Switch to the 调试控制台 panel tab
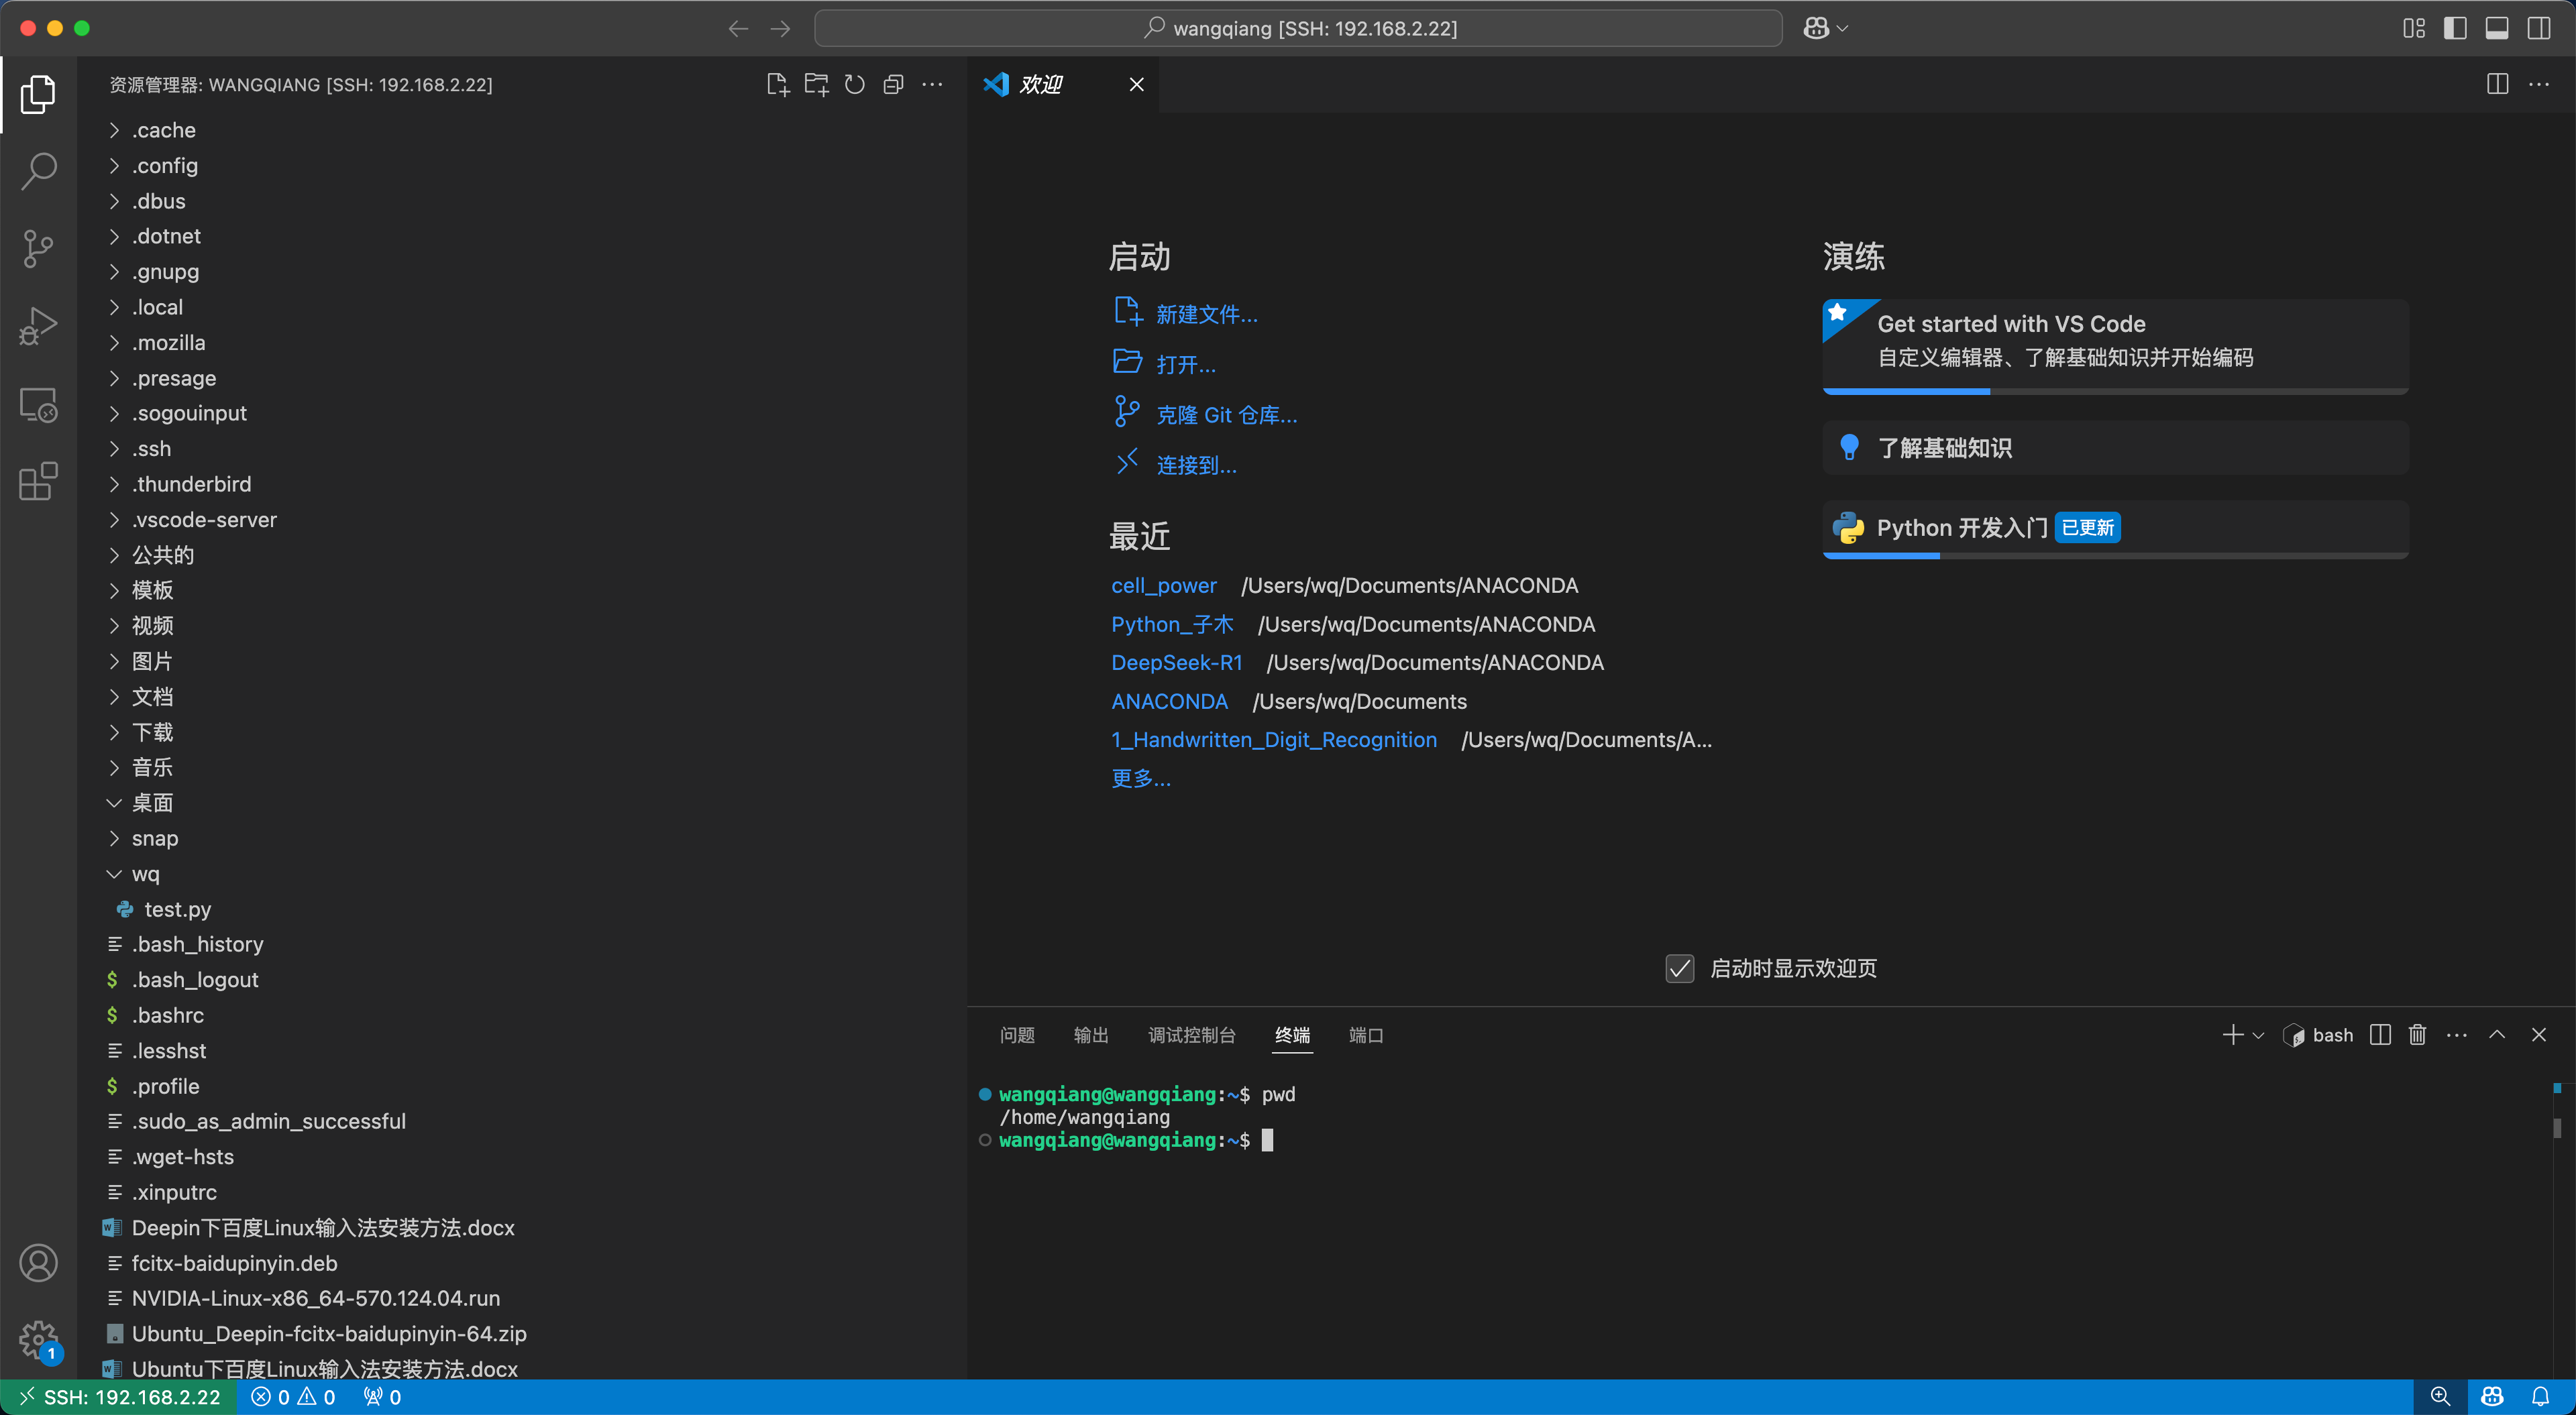This screenshot has width=2576, height=1415. (x=1191, y=1035)
